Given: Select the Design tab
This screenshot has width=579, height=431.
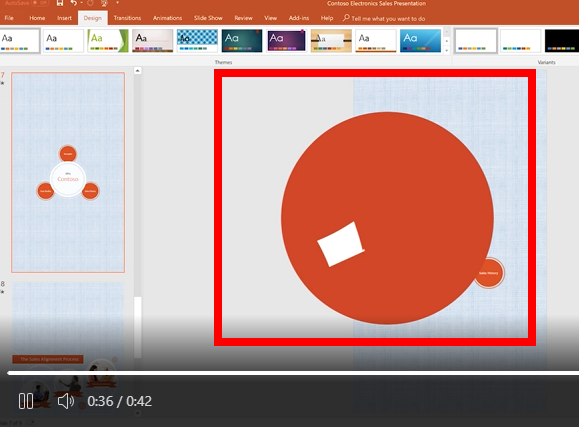Looking at the screenshot, I should coord(92,18).
